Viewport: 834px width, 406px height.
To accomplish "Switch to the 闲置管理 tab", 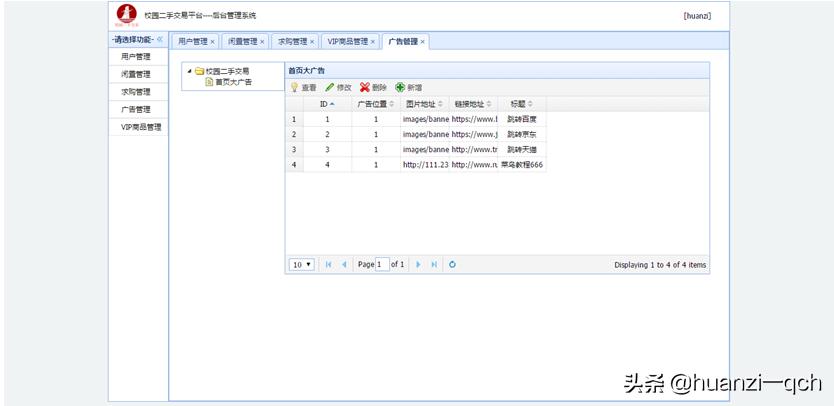I will tap(243, 42).
